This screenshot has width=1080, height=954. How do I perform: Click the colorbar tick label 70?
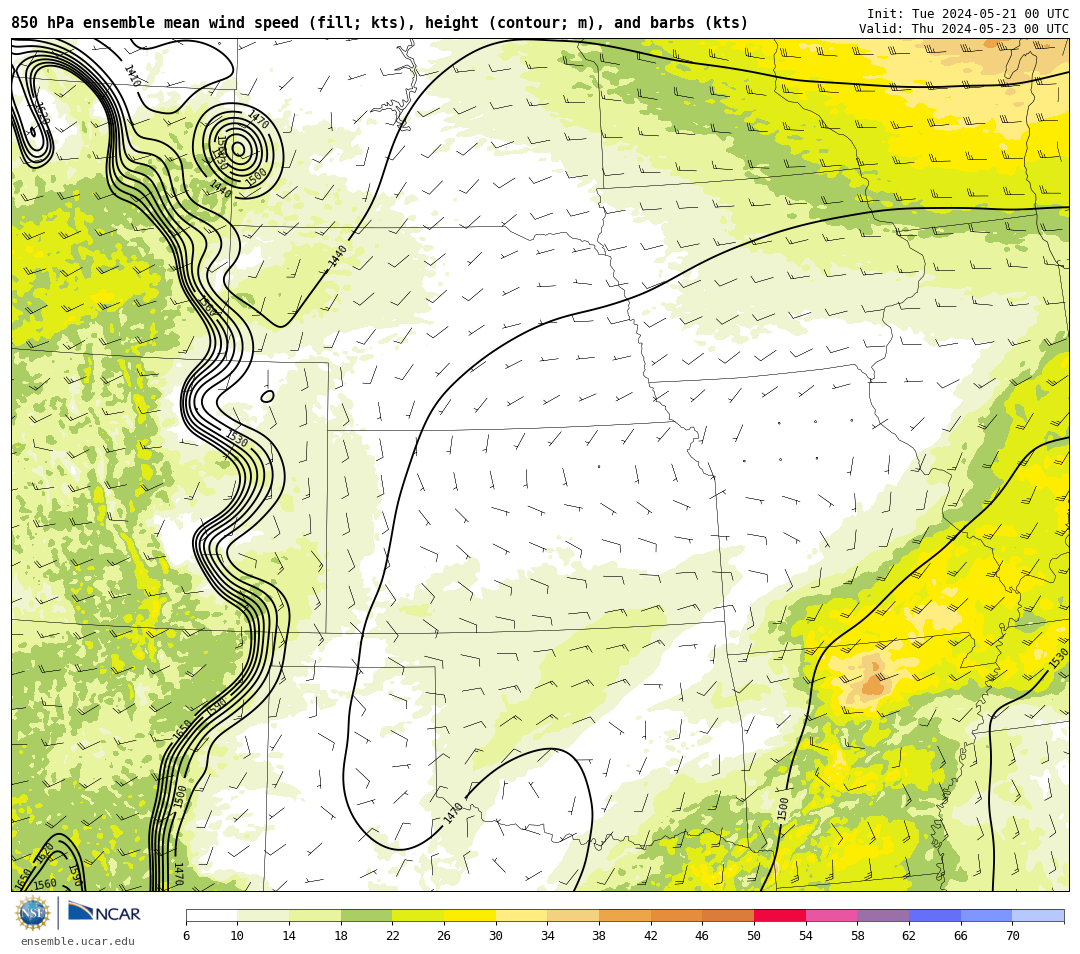point(1012,935)
